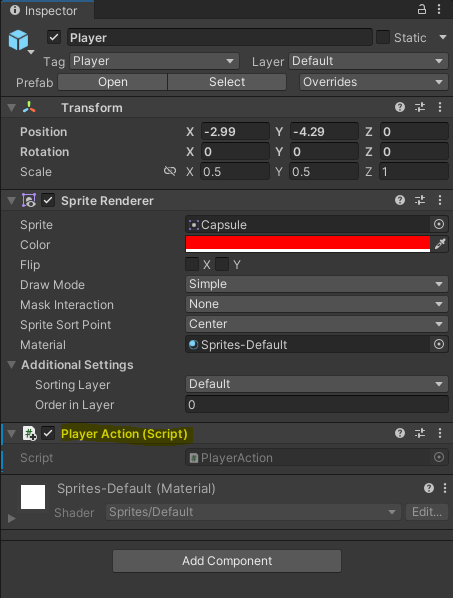Screen dimensions: 453x598
Task: Toggle Flip Y checkbox
Action: 222,264
